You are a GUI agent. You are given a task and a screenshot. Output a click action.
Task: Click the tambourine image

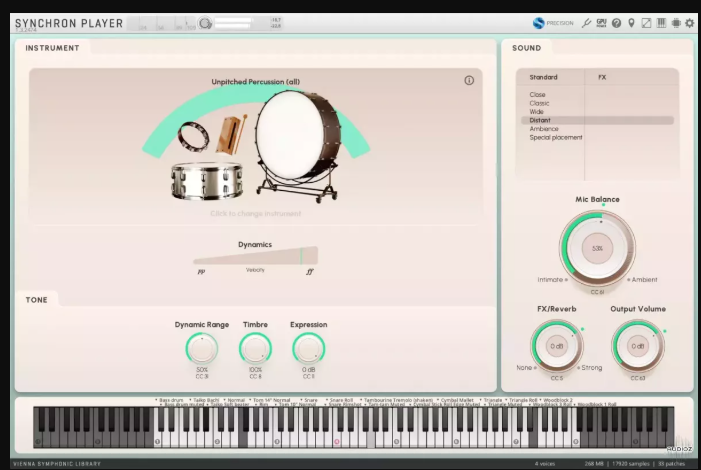coord(193,136)
